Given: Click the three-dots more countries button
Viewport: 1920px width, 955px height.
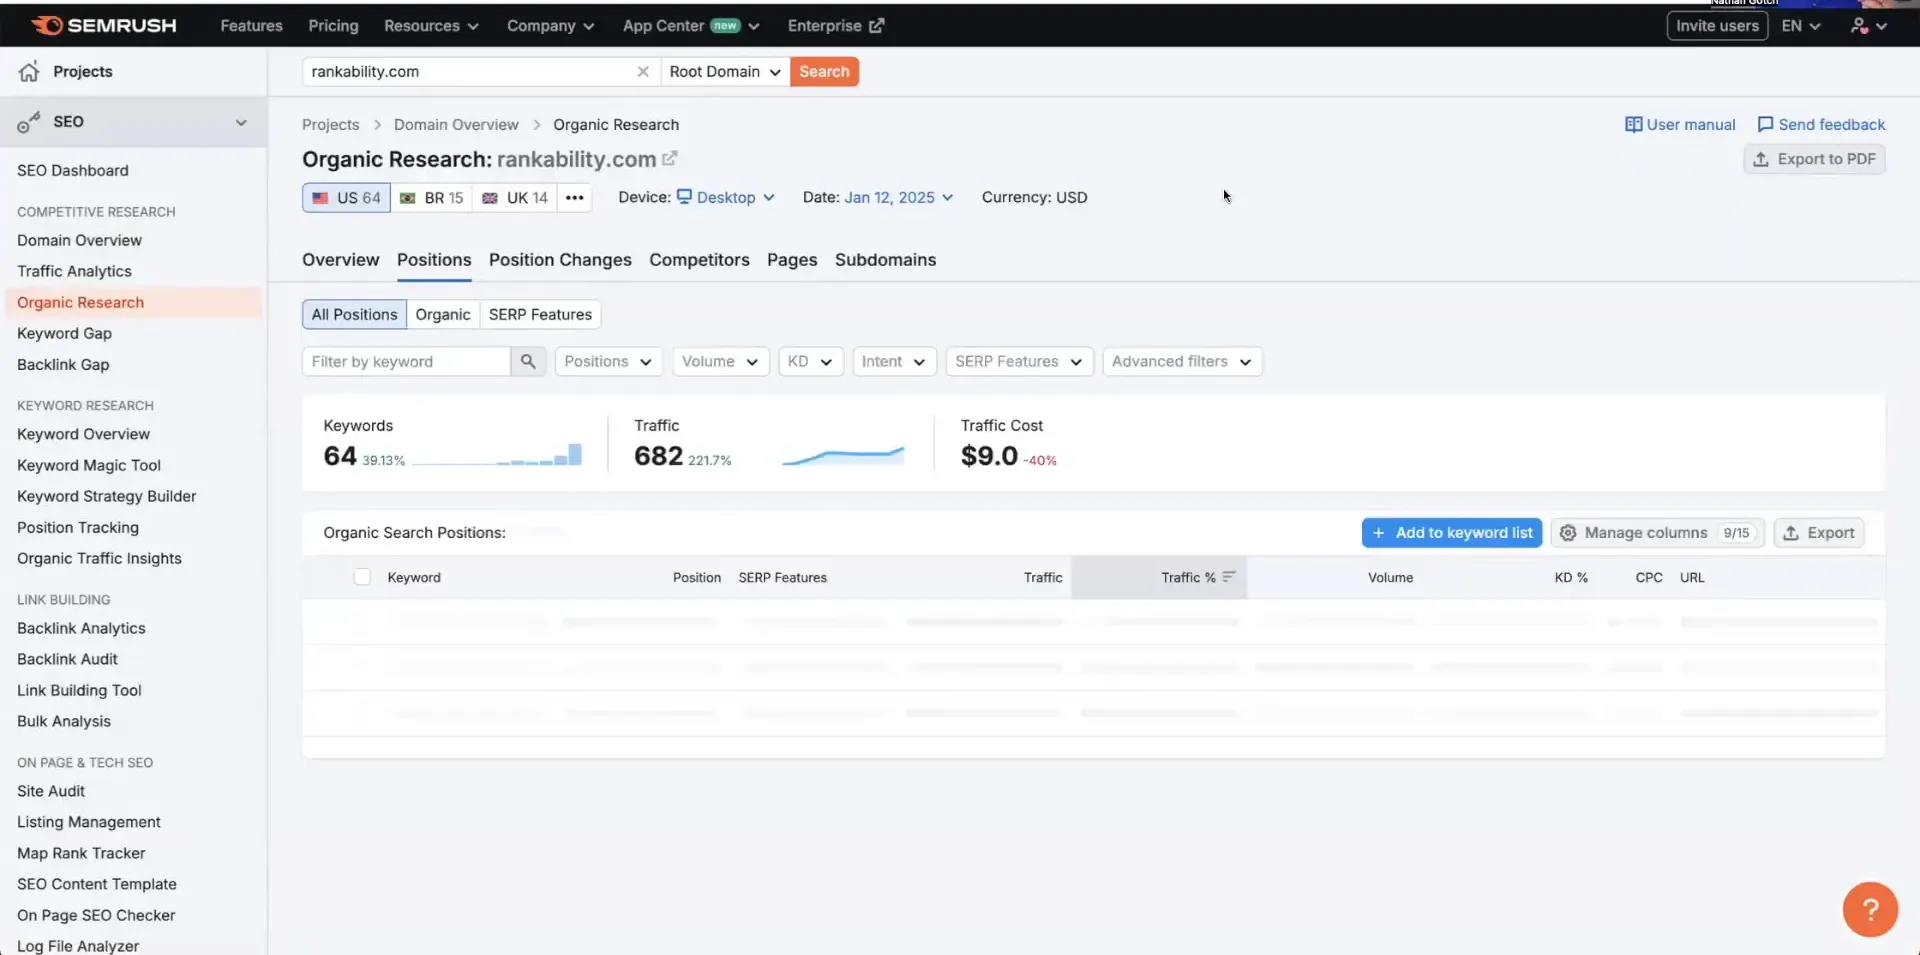Looking at the screenshot, I should (574, 197).
